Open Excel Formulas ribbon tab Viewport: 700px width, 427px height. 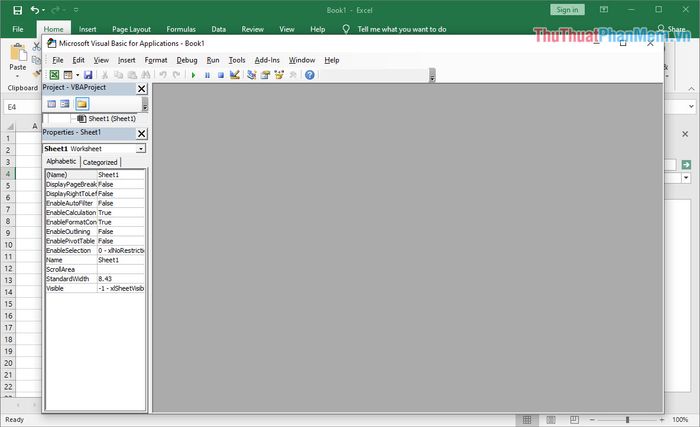[x=181, y=29]
